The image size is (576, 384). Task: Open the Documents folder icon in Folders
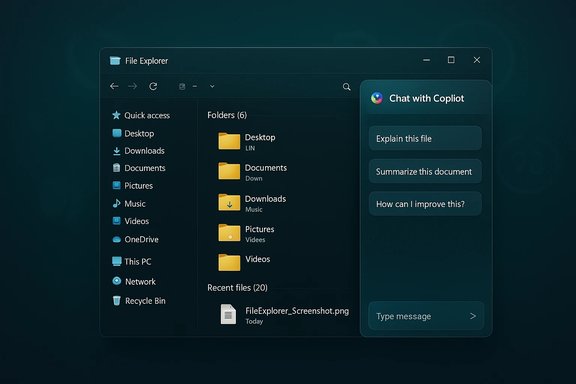[x=229, y=171]
